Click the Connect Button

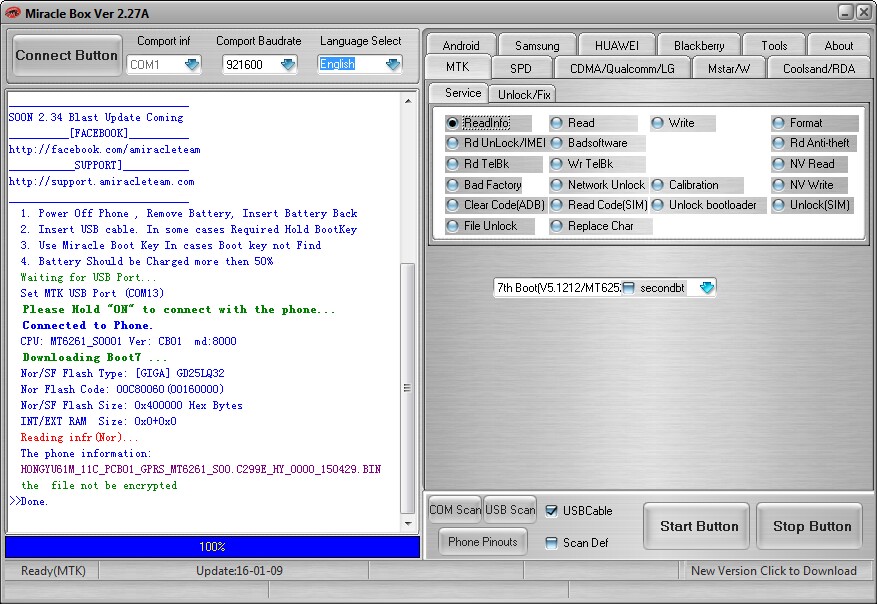click(x=67, y=55)
